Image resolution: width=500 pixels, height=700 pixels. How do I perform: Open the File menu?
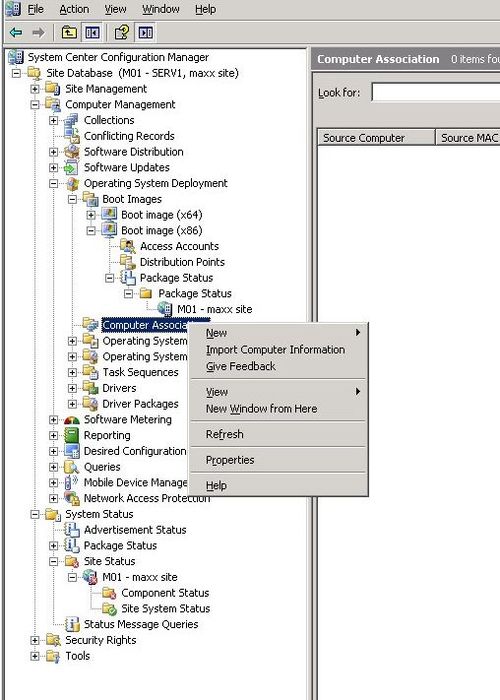[36, 9]
